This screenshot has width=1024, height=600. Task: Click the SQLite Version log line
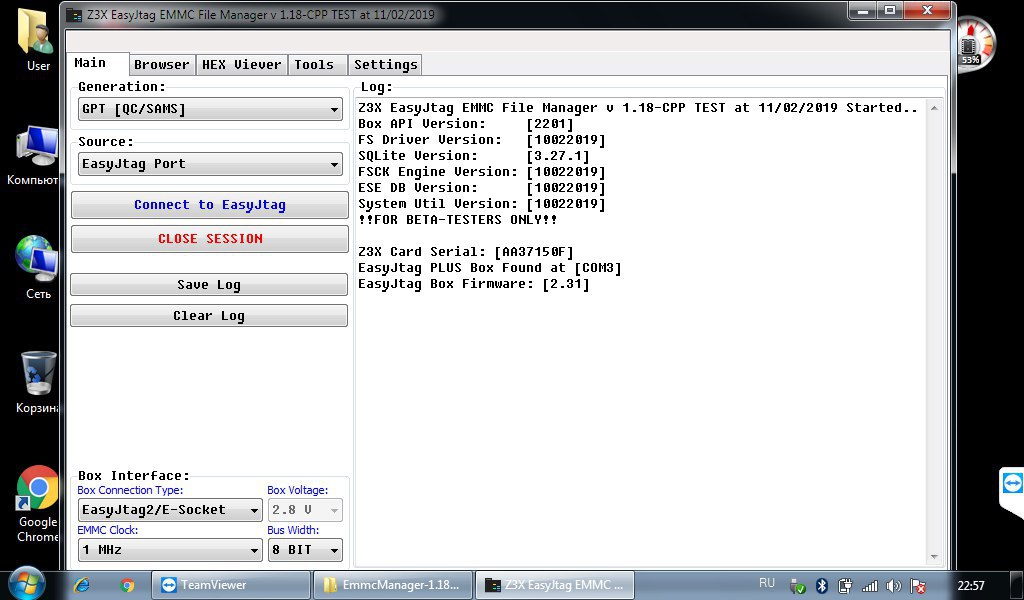click(473, 156)
